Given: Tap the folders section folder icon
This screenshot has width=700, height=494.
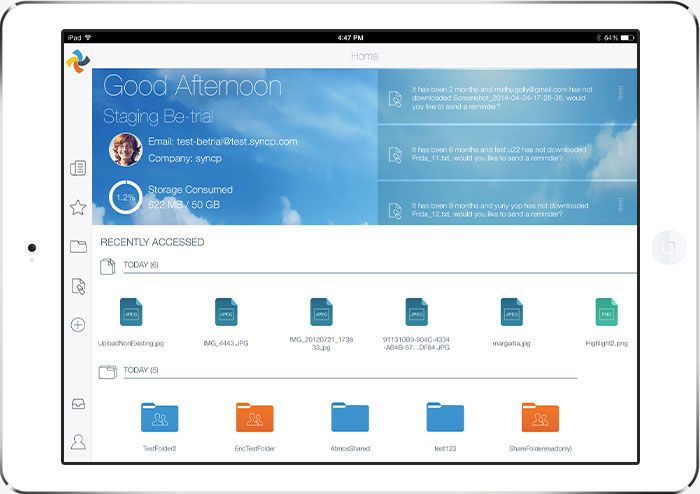Looking at the screenshot, I should [x=108, y=372].
